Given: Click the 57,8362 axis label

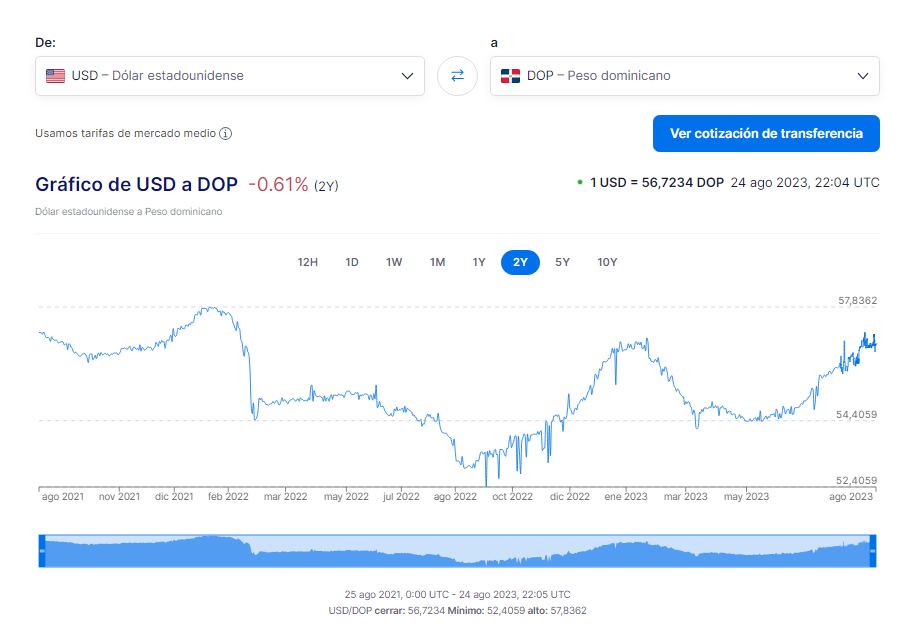Looking at the screenshot, I should pyautogui.click(x=857, y=300).
